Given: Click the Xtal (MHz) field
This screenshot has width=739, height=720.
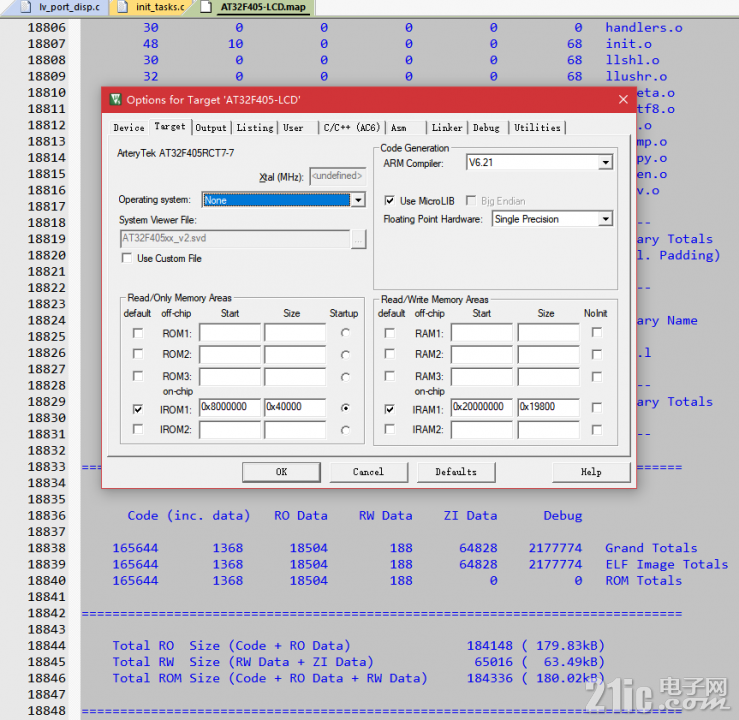Looking at the screenshot, I should pos(337,176).
